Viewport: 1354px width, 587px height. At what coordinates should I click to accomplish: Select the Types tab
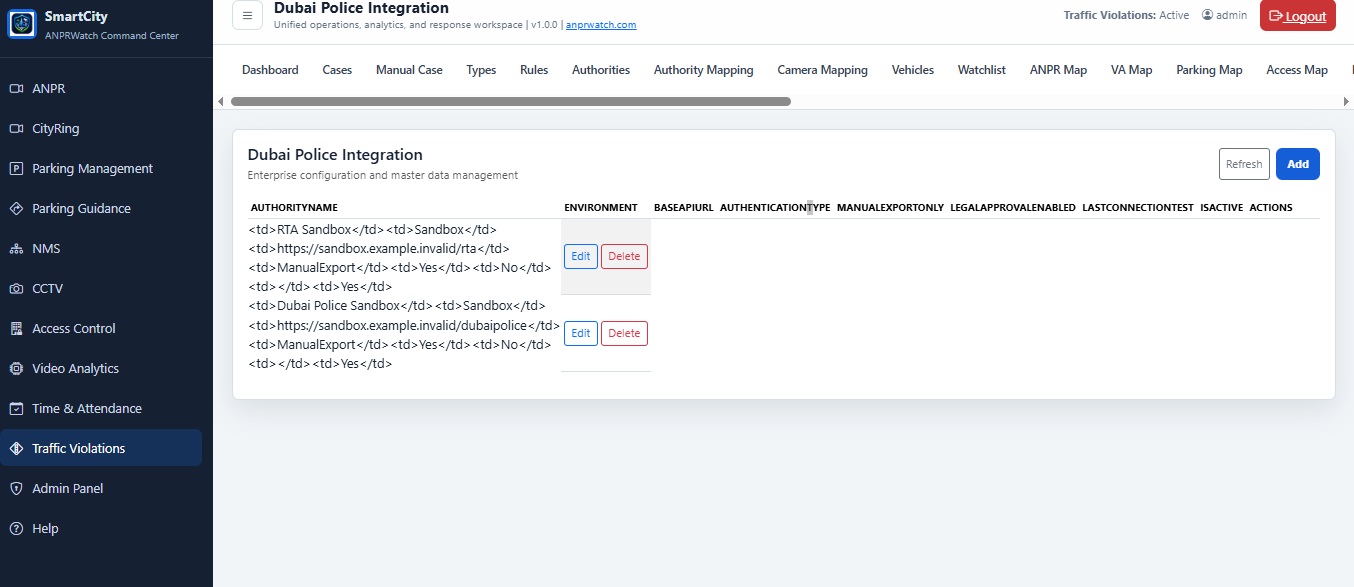tap(481, 70)
